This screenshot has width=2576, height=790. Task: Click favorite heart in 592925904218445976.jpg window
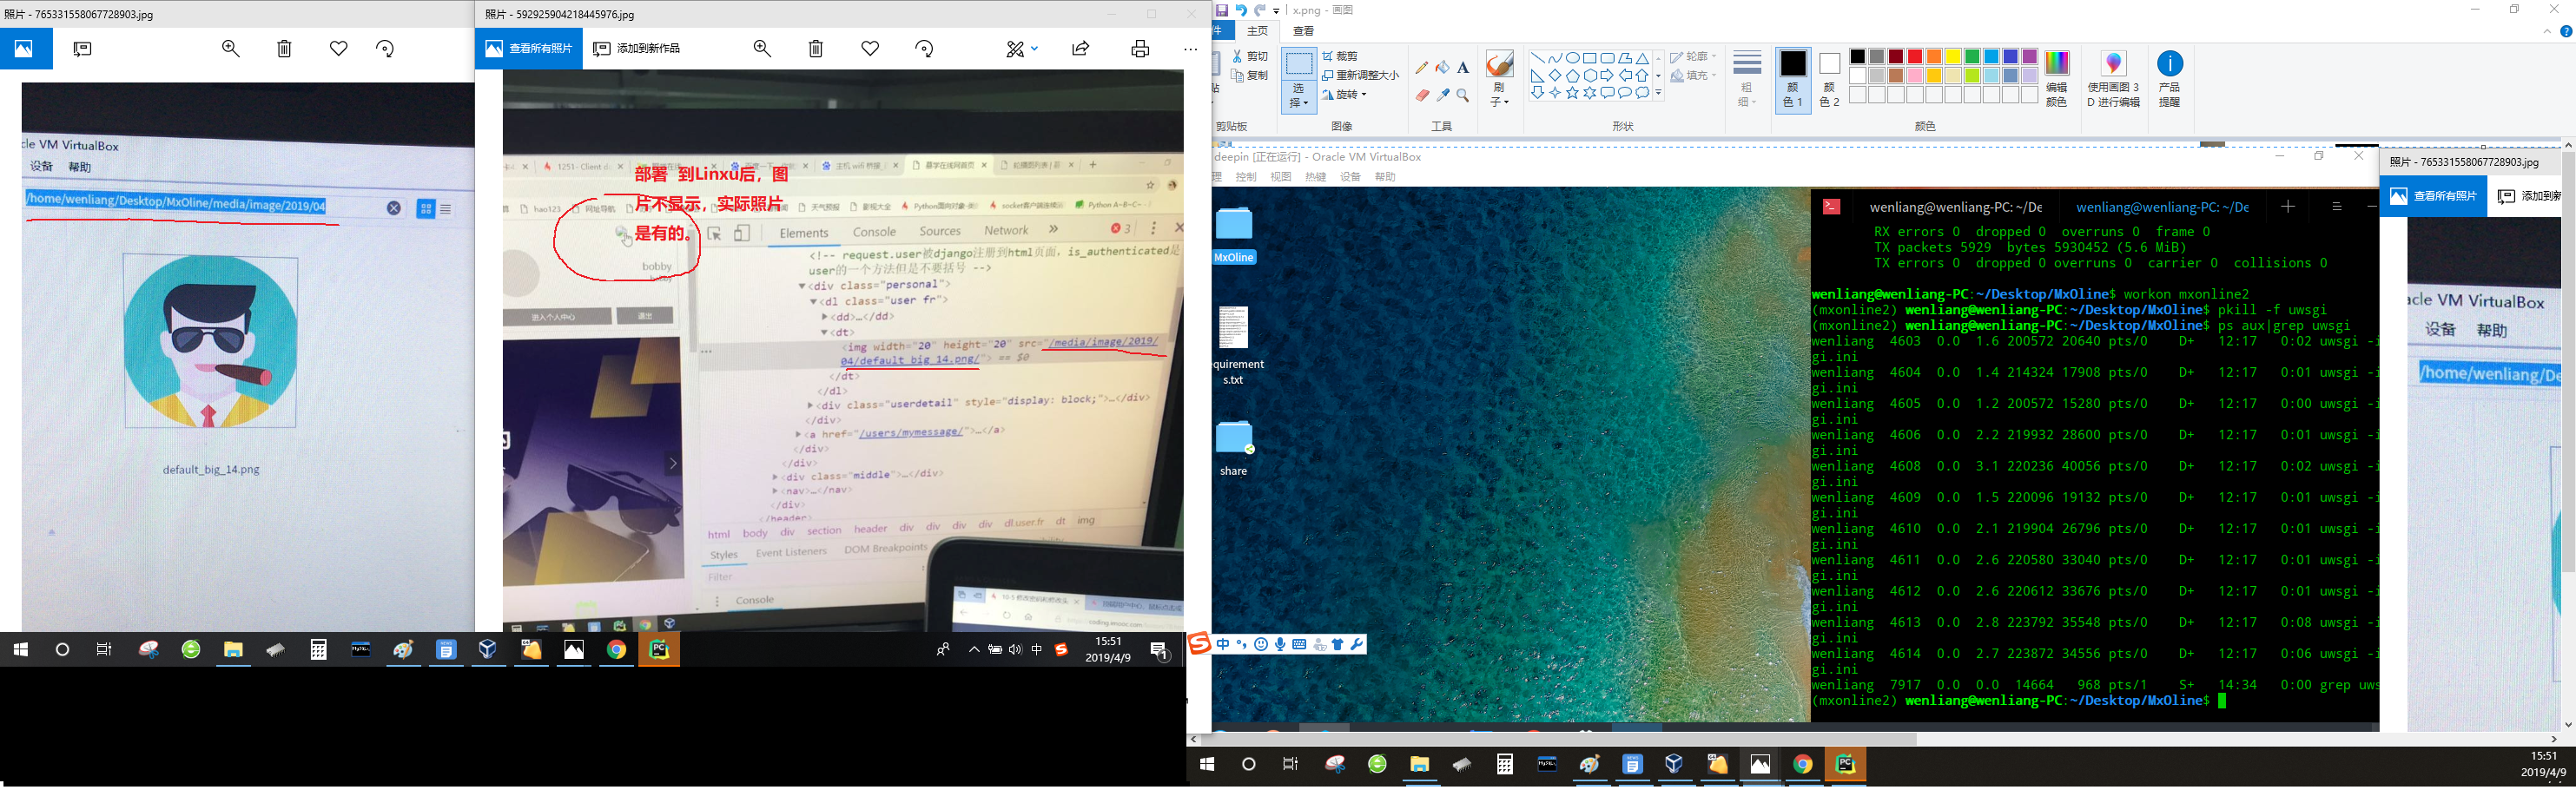coord(870,48)
